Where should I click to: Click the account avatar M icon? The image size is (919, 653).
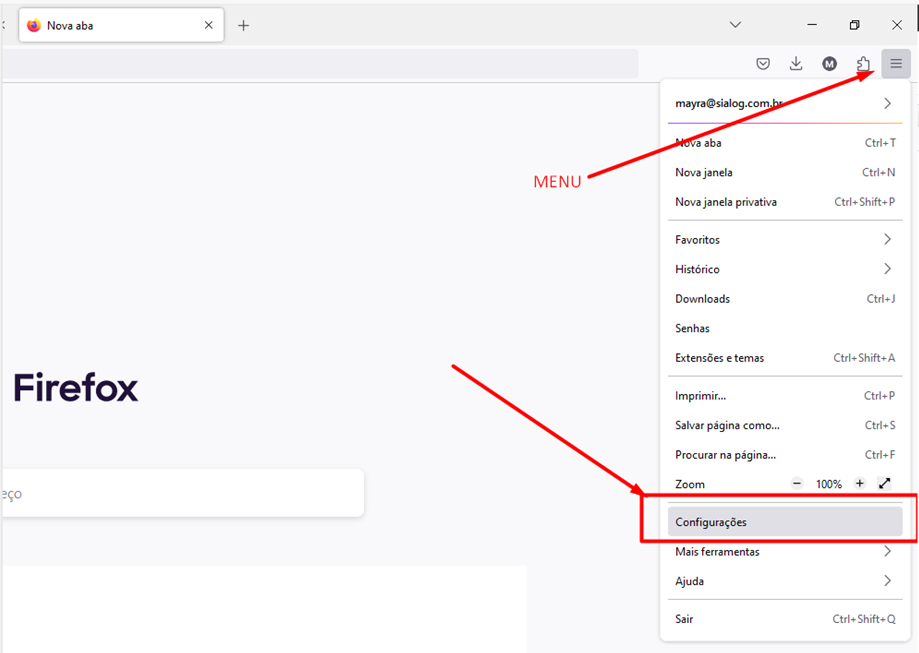[829, 64]
